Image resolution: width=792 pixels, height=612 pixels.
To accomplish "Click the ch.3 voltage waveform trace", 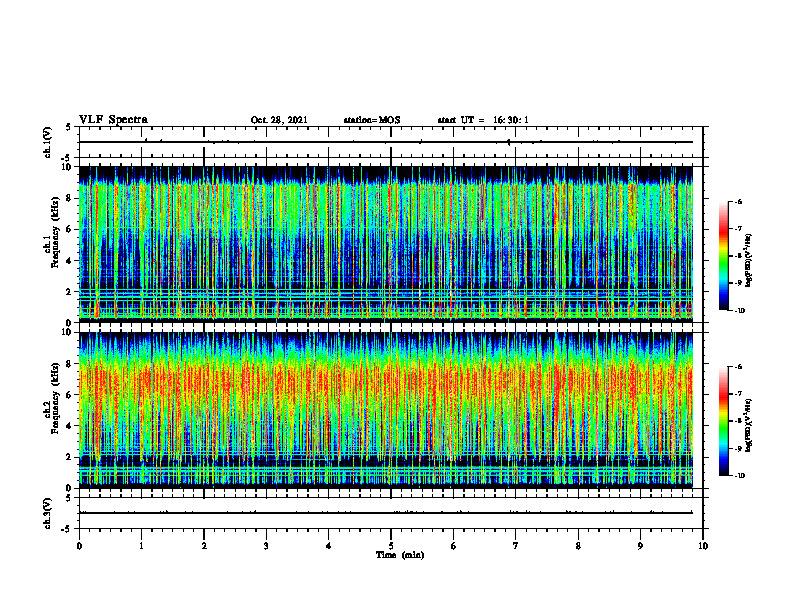I will [x=386, y=513].
